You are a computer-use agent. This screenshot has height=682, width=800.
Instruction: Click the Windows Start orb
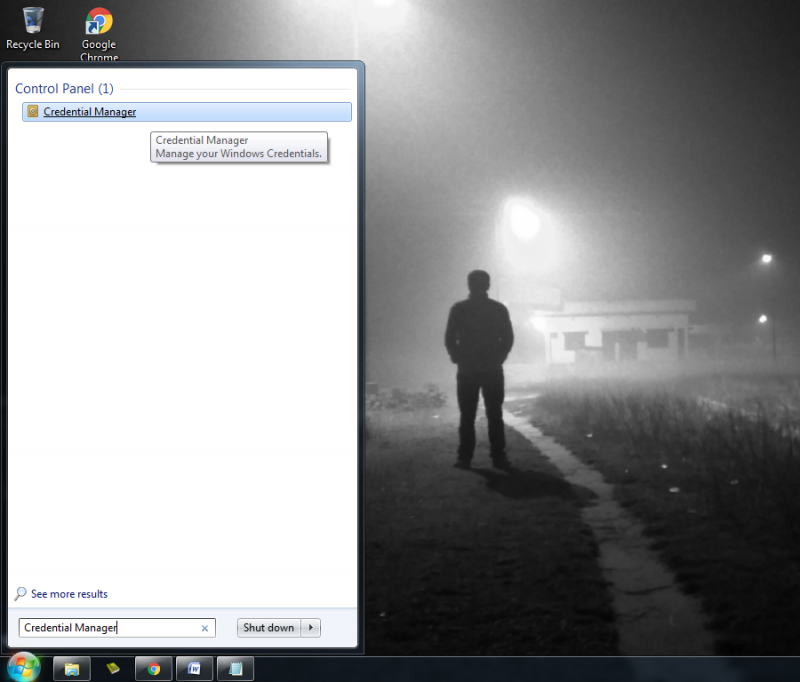coord(23,667)
